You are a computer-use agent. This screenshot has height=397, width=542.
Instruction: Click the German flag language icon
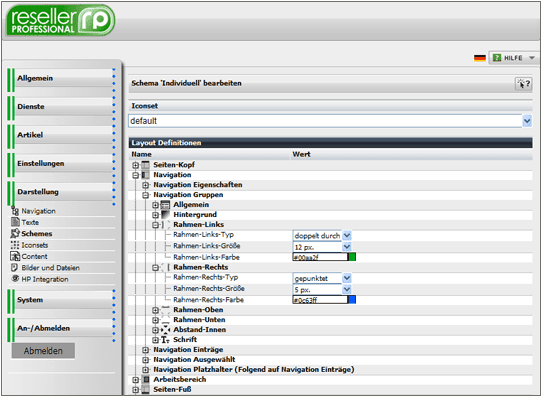(x=480, y=58)
